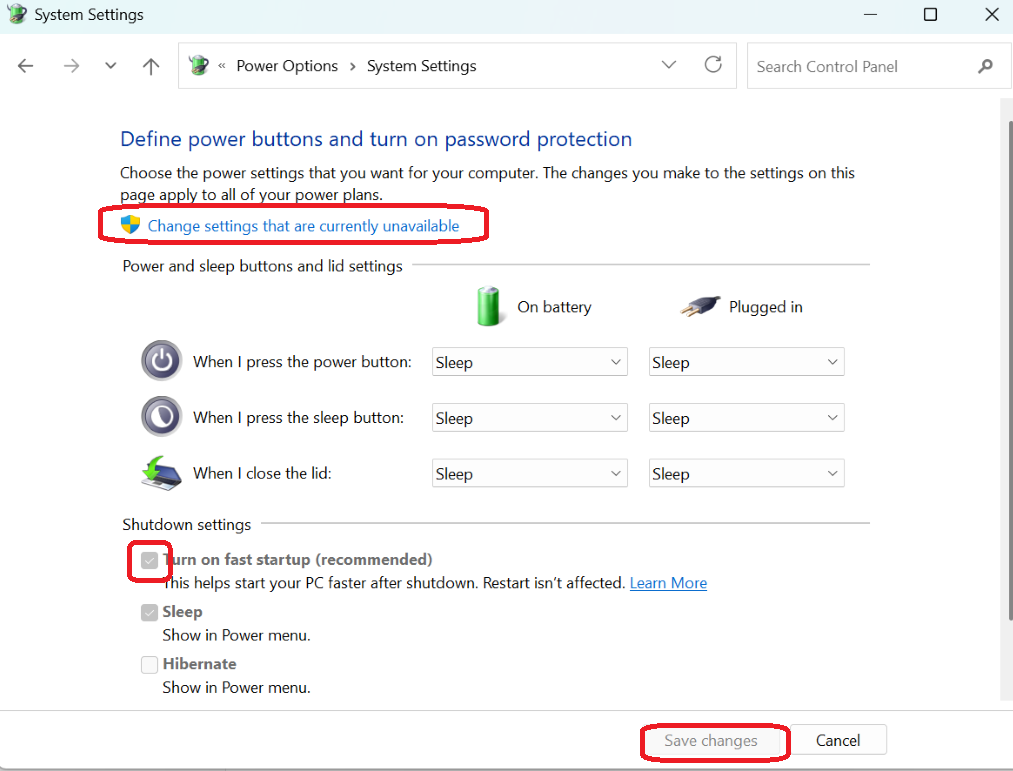Select System Settings breadcrumb entry
The image size is (1013, 771).
(421, 66)
